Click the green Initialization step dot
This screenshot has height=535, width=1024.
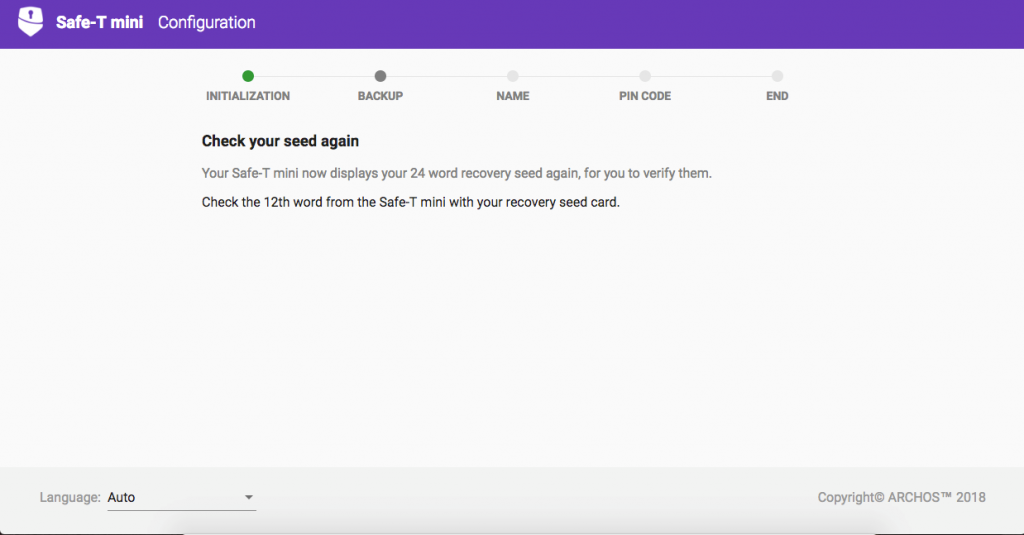(248, 76)
